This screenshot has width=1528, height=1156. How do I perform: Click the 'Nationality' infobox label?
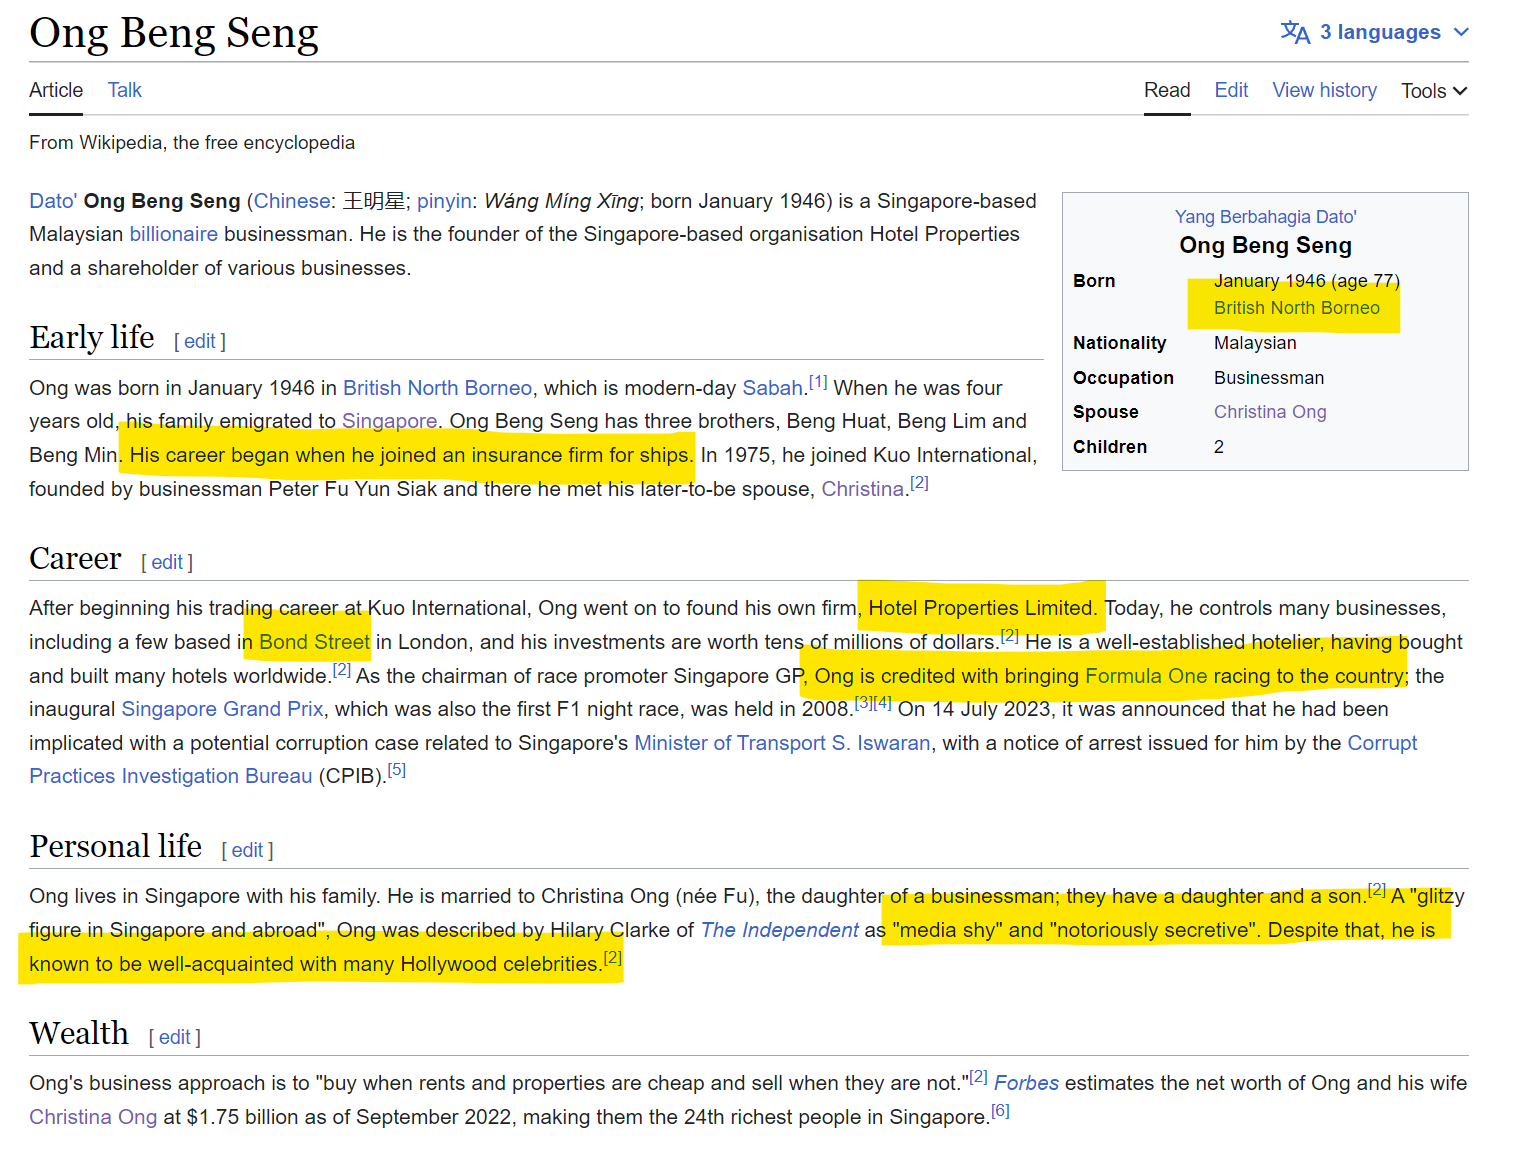[1119, 343]
